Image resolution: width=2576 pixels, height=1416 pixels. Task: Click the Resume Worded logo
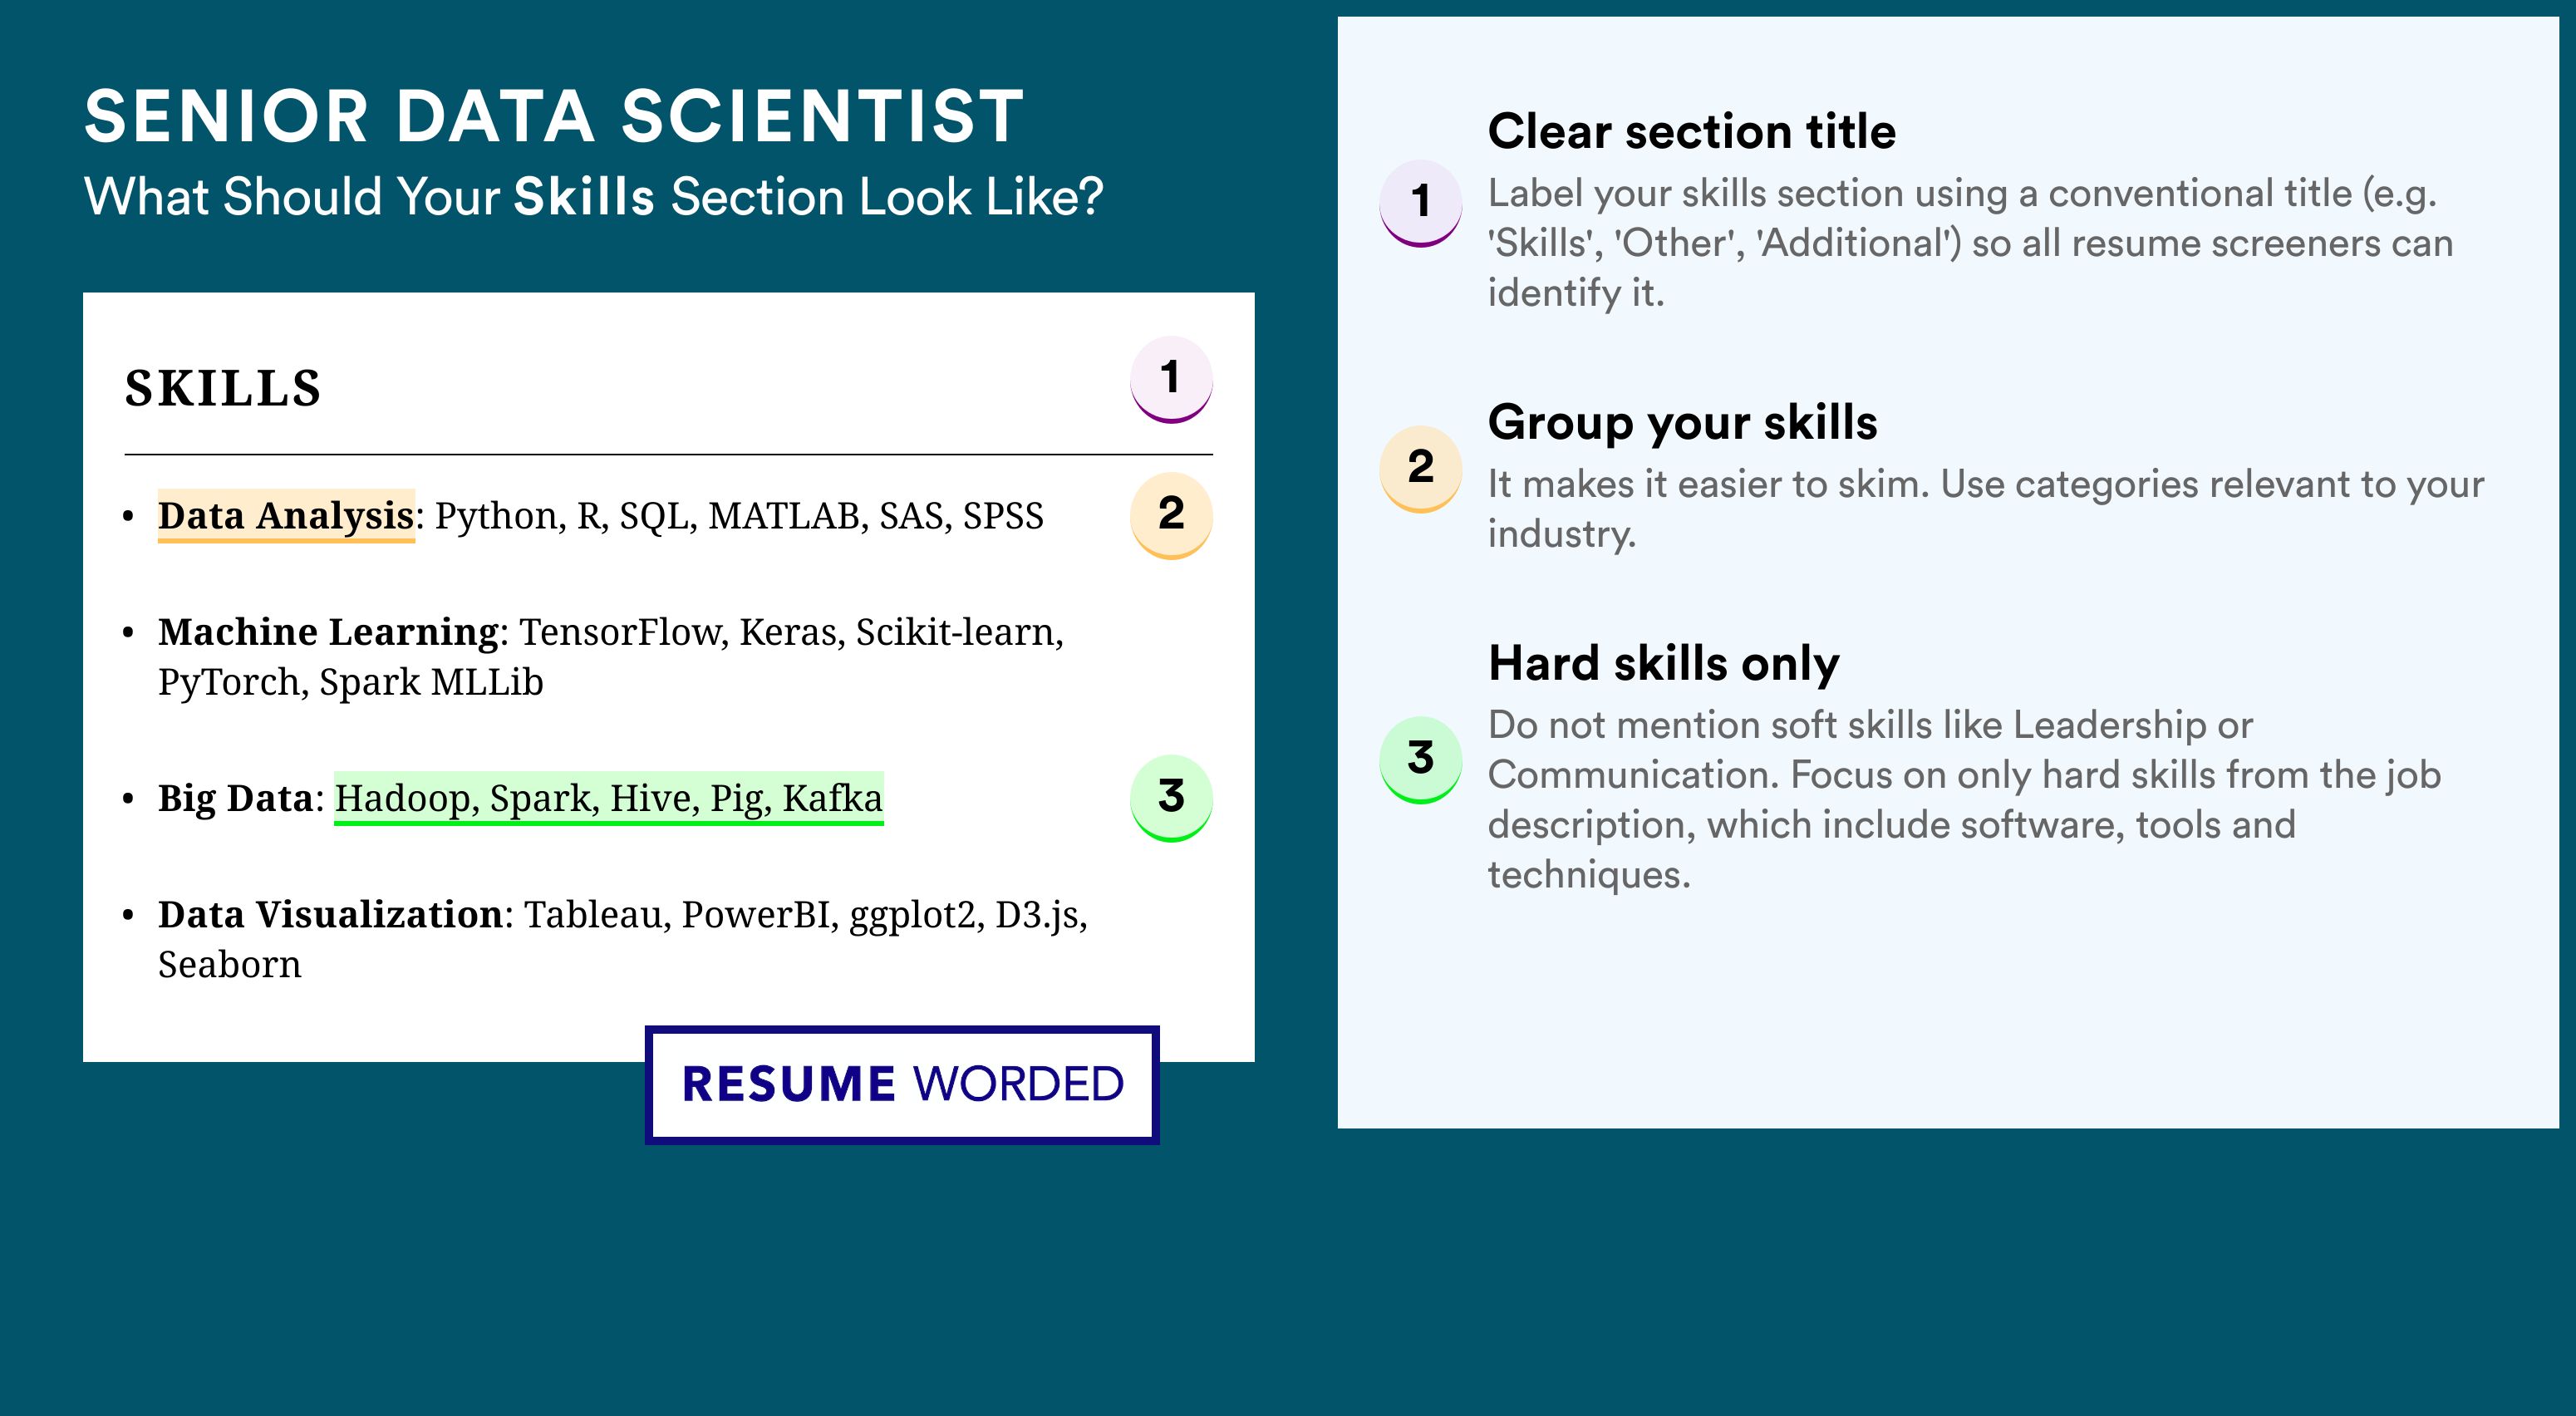pyautogui.click(x=902, y=1085)
